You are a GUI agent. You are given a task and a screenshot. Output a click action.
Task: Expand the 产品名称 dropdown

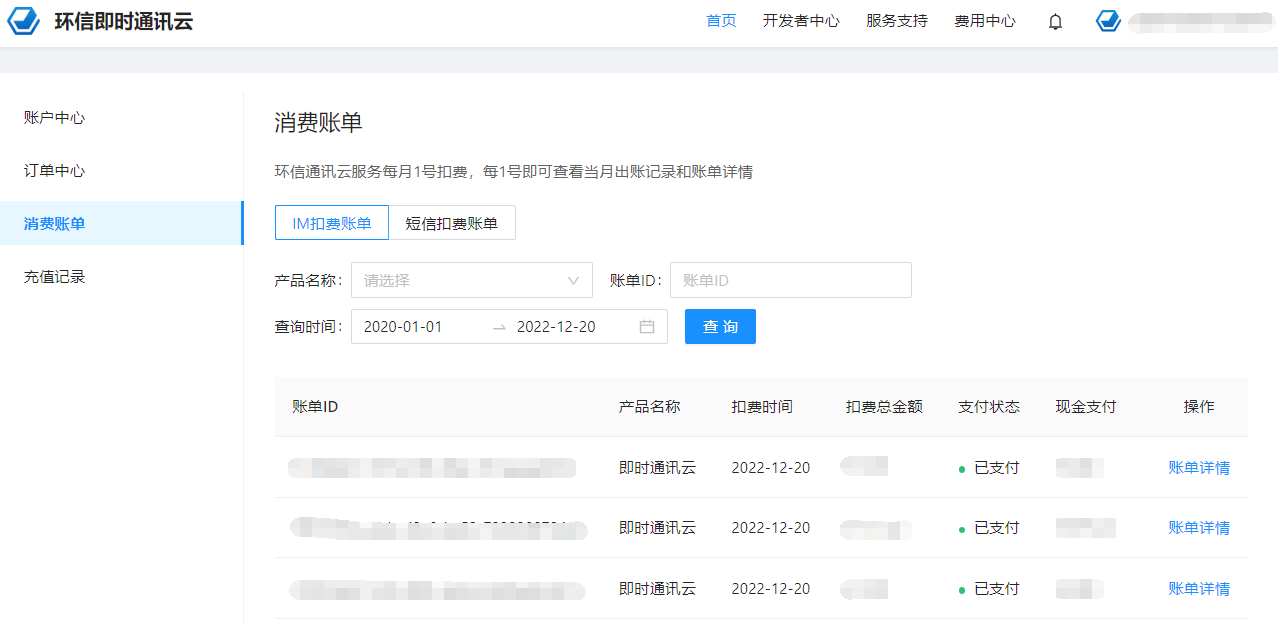pyautogui.click(x=472, y=281)
